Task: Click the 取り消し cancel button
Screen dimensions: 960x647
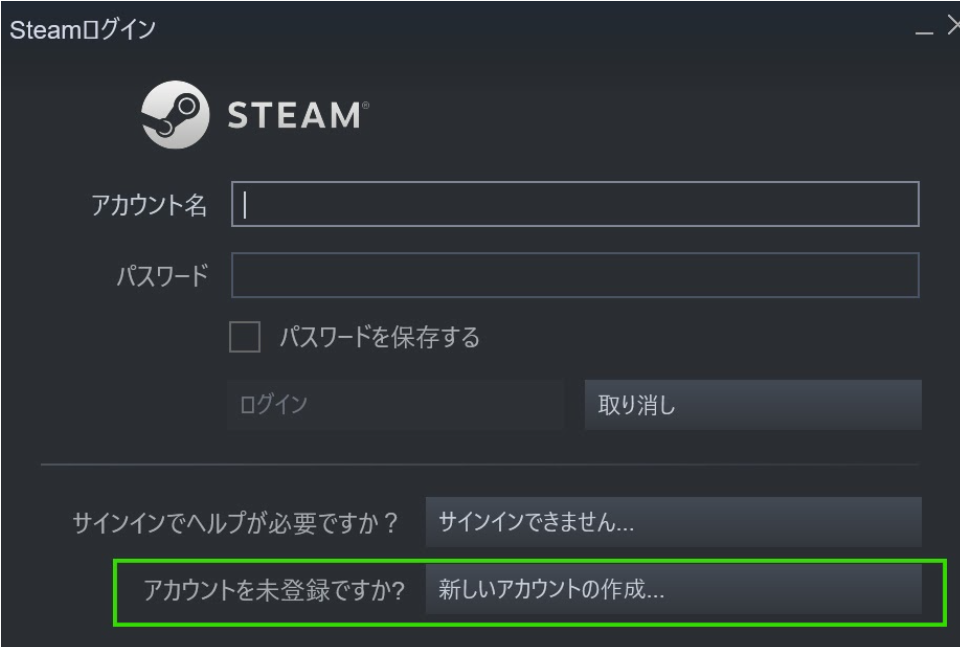Action: (x=753, y=405)
